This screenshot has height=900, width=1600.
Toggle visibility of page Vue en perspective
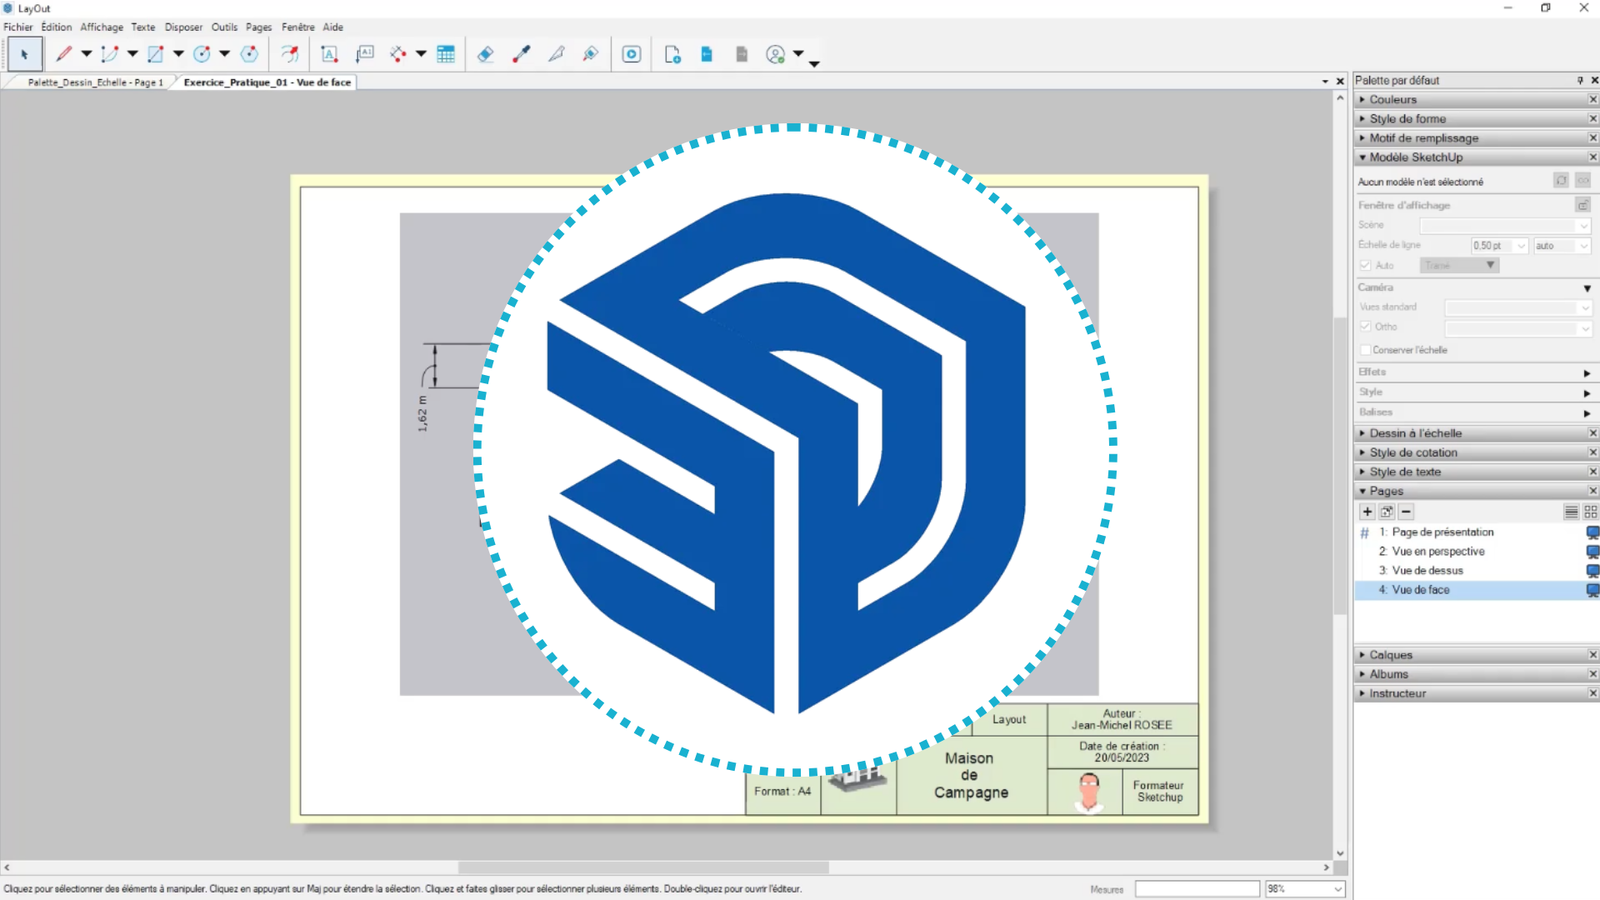[1591, 551]
